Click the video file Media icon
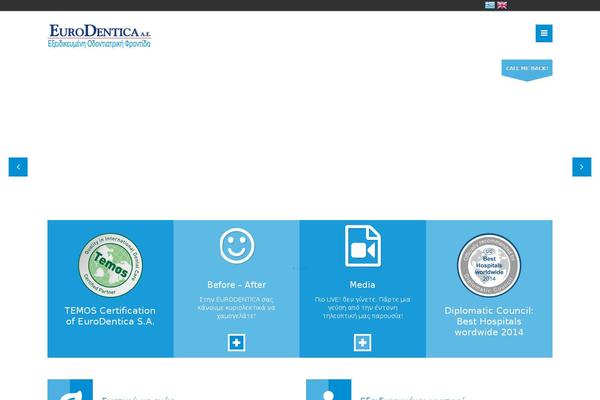Image resolution: width=600 pixels, height=400 pixels. (363, 246)
